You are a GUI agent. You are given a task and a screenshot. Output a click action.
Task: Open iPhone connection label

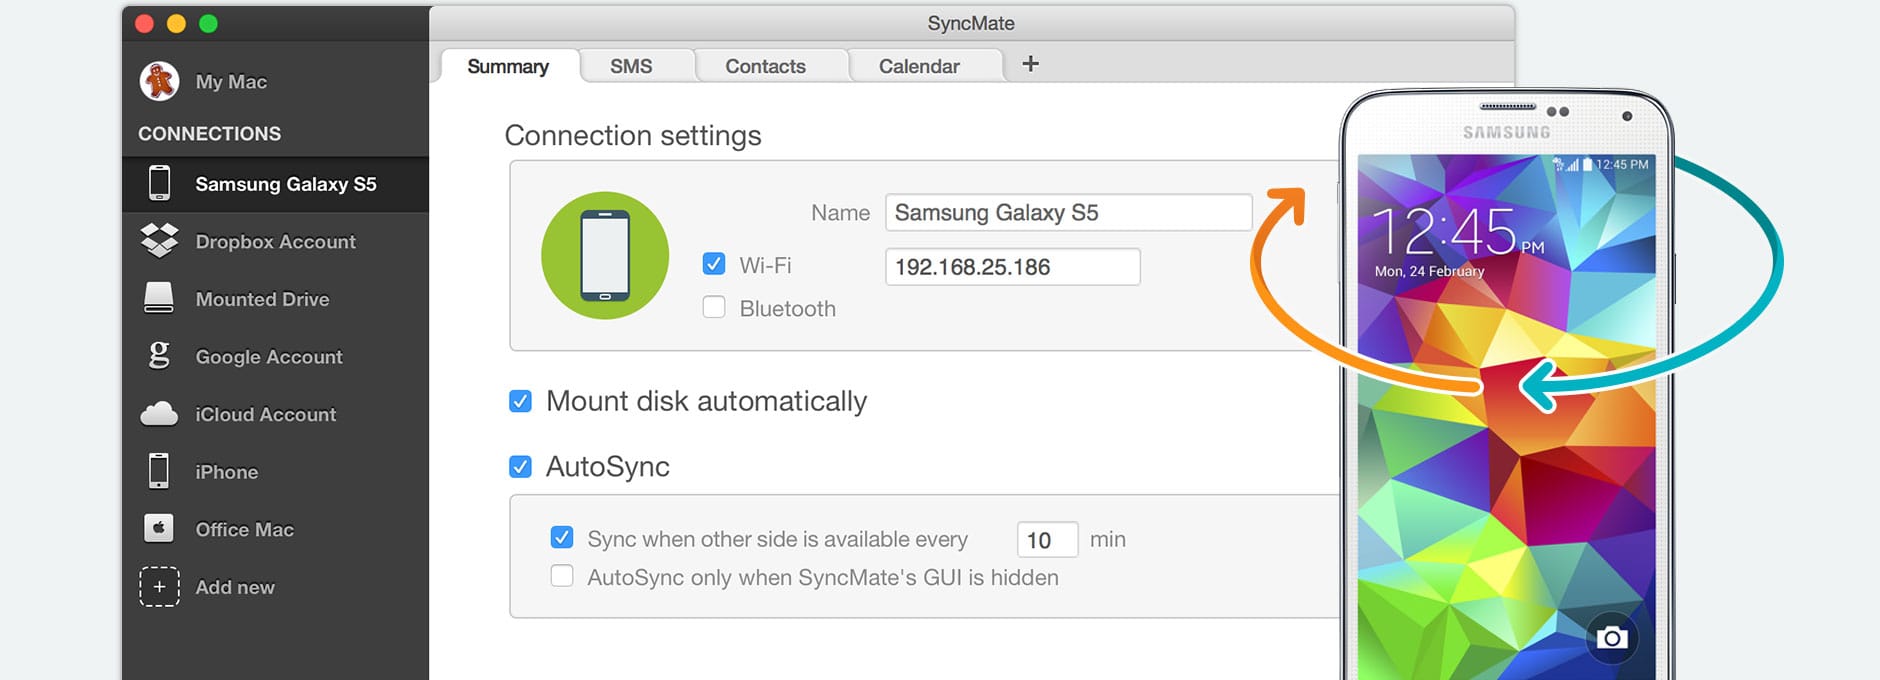(226, 472)
